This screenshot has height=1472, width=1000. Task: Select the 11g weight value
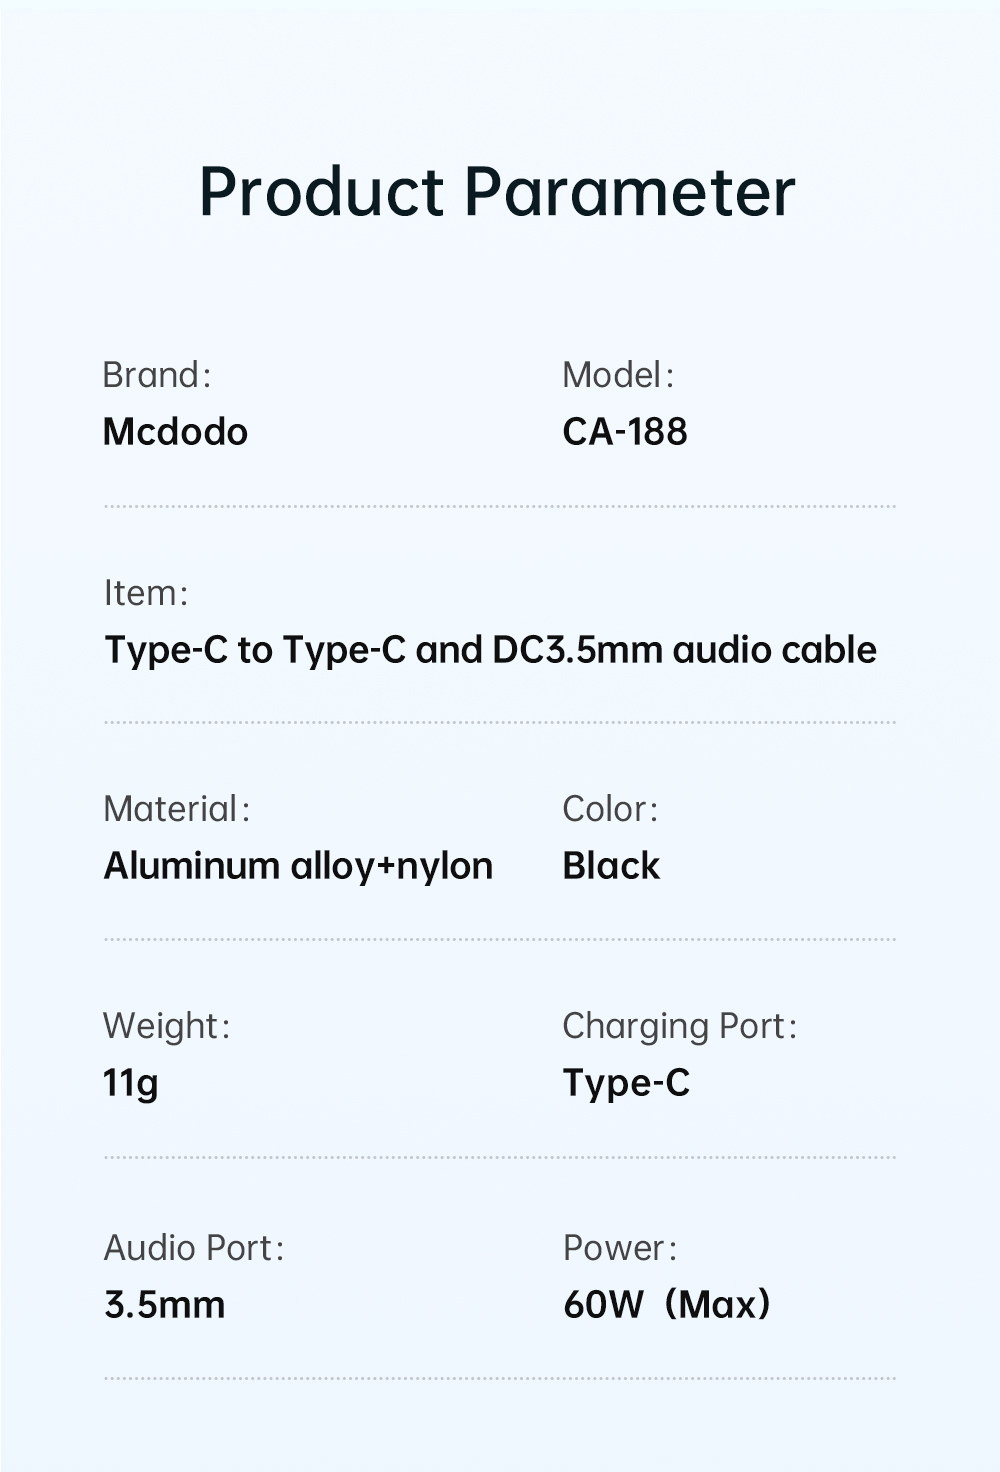pos(130,1083)
